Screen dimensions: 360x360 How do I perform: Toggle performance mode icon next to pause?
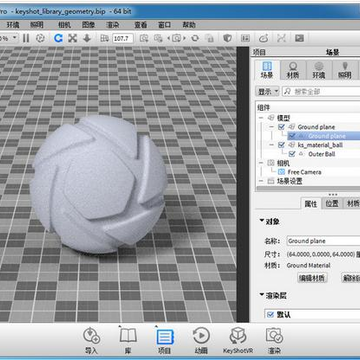coord(40,38)
